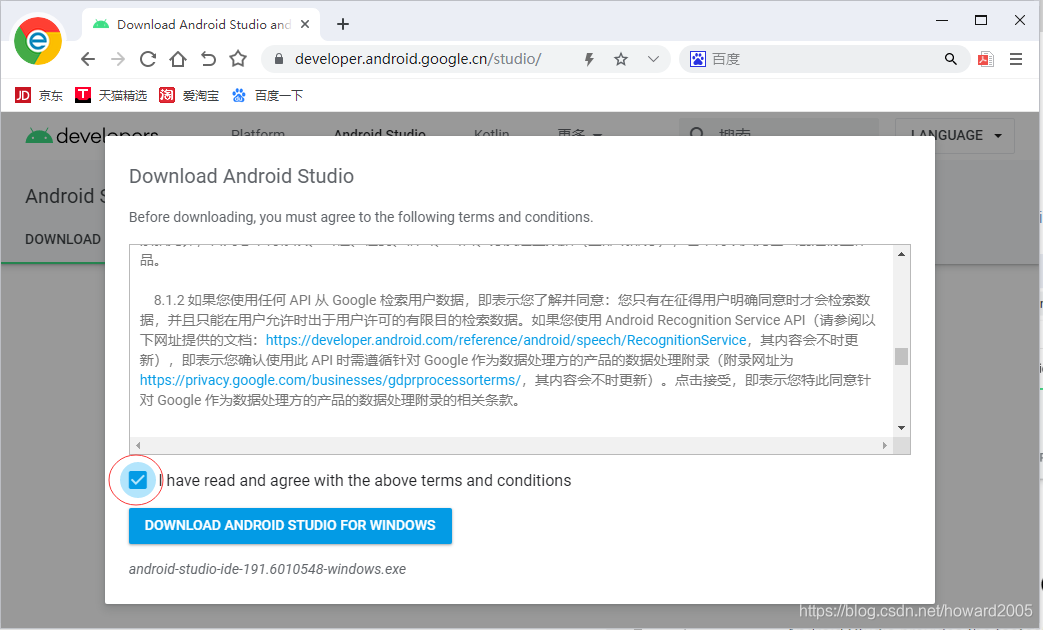Open the 天猫精选 bookmark
This screenshot has width=1043, height=630.
pyautogui.click(x=111, y=96)
